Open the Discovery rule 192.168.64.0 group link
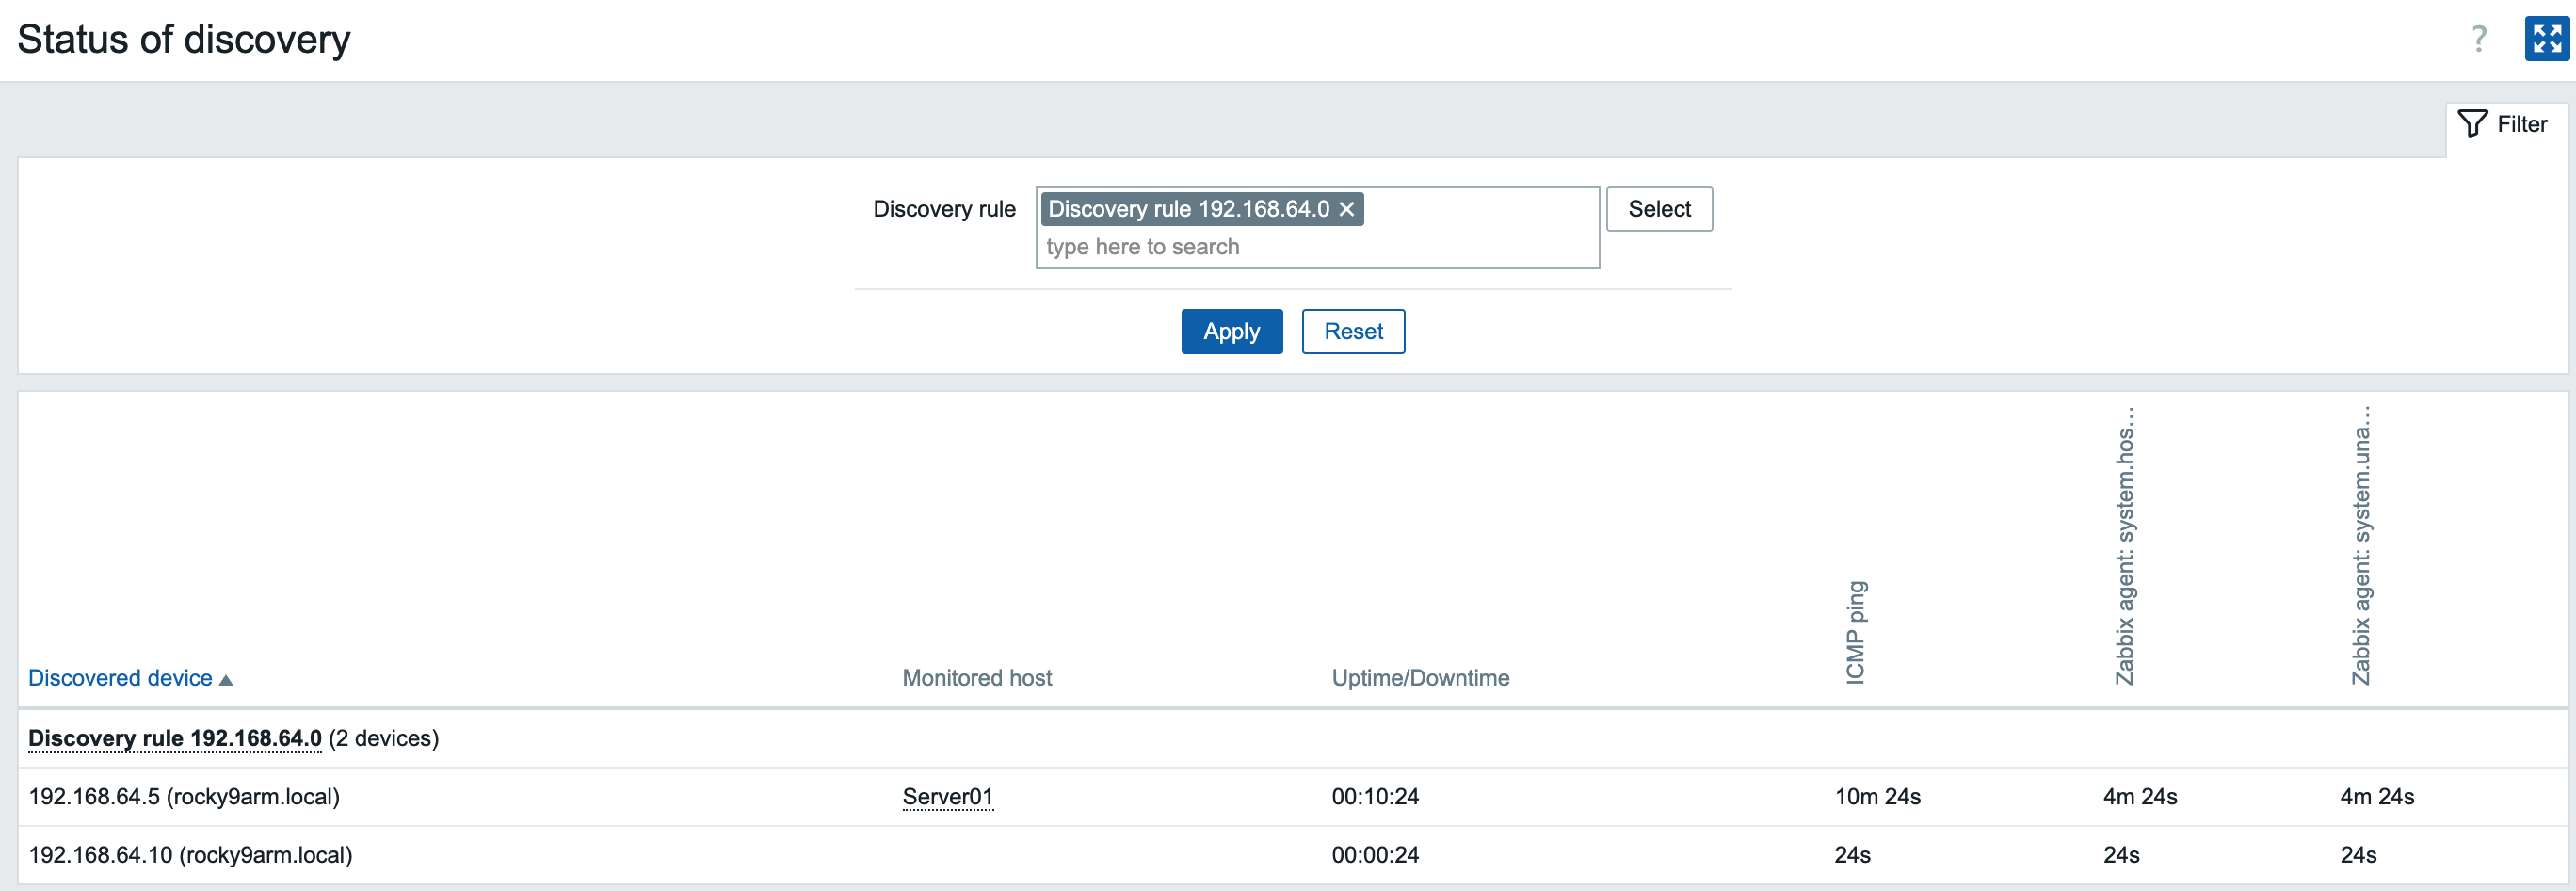The height and width of the screenshot is (891, 2576). tap(175, 738)
